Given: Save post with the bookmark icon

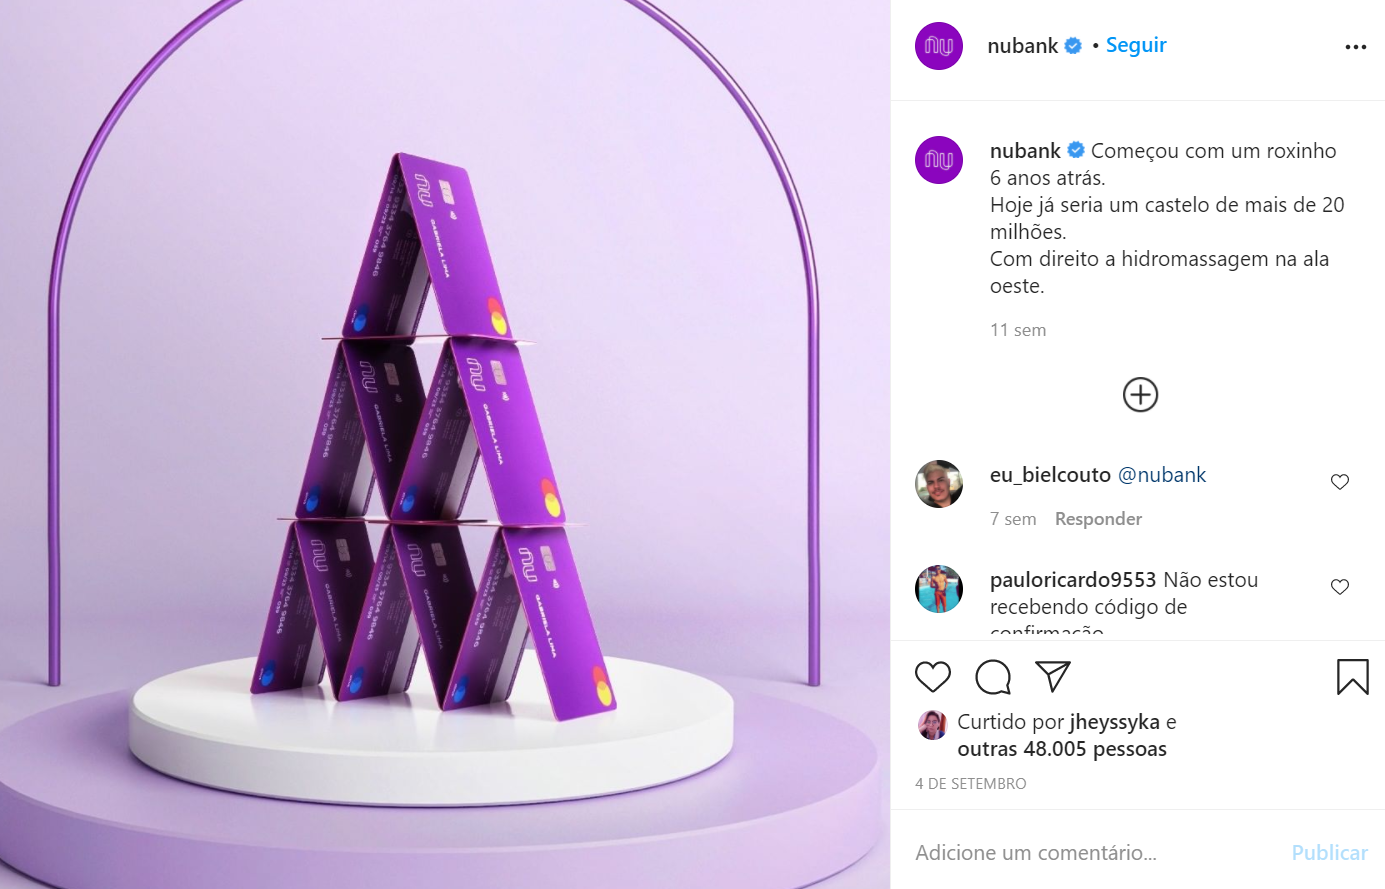Looking at the screenshot, I should (x=1353, y=677).
